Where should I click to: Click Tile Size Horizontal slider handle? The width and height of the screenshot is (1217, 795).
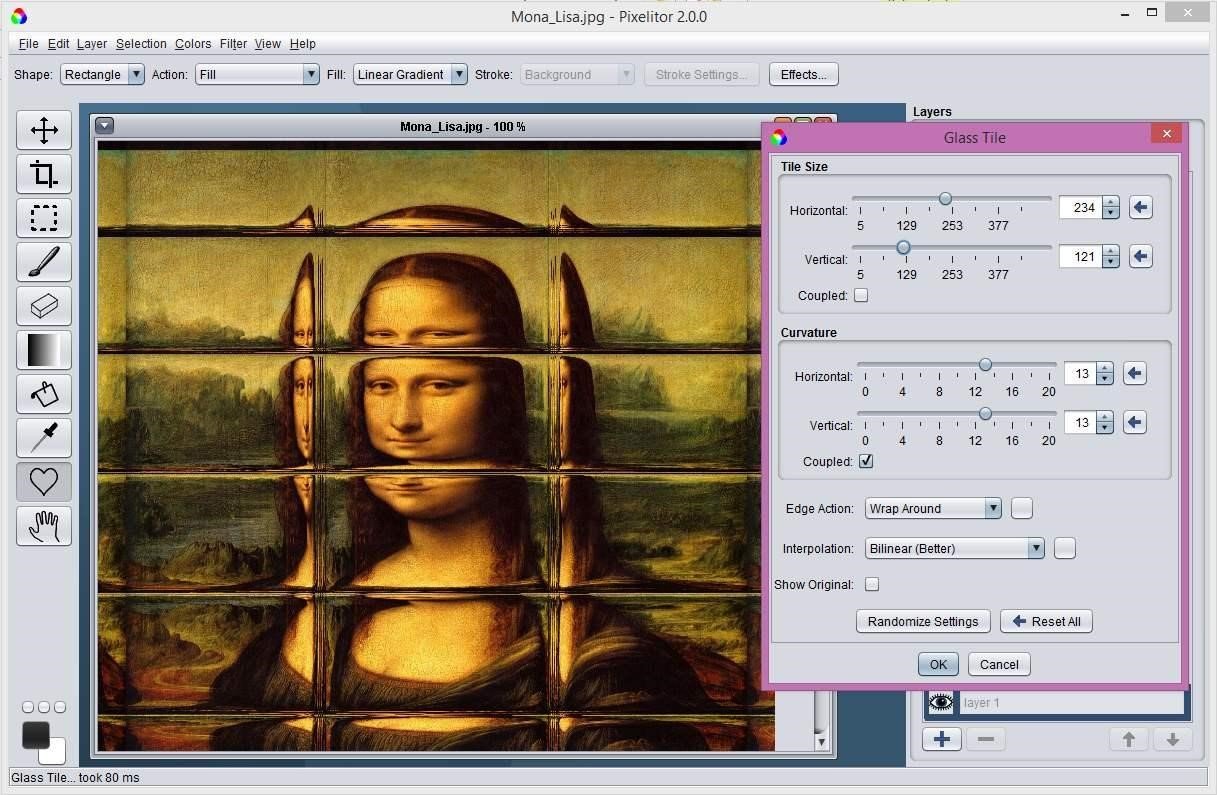(x=945, y=199)
